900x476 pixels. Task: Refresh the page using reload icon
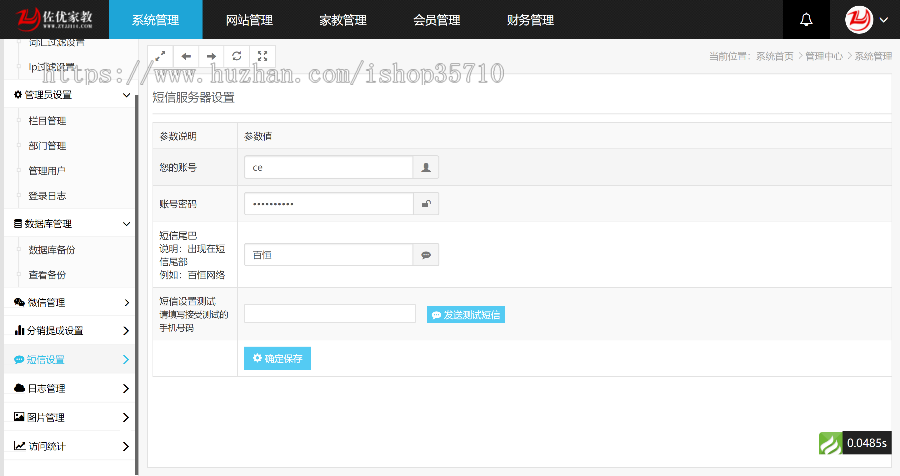pos(236,56)
